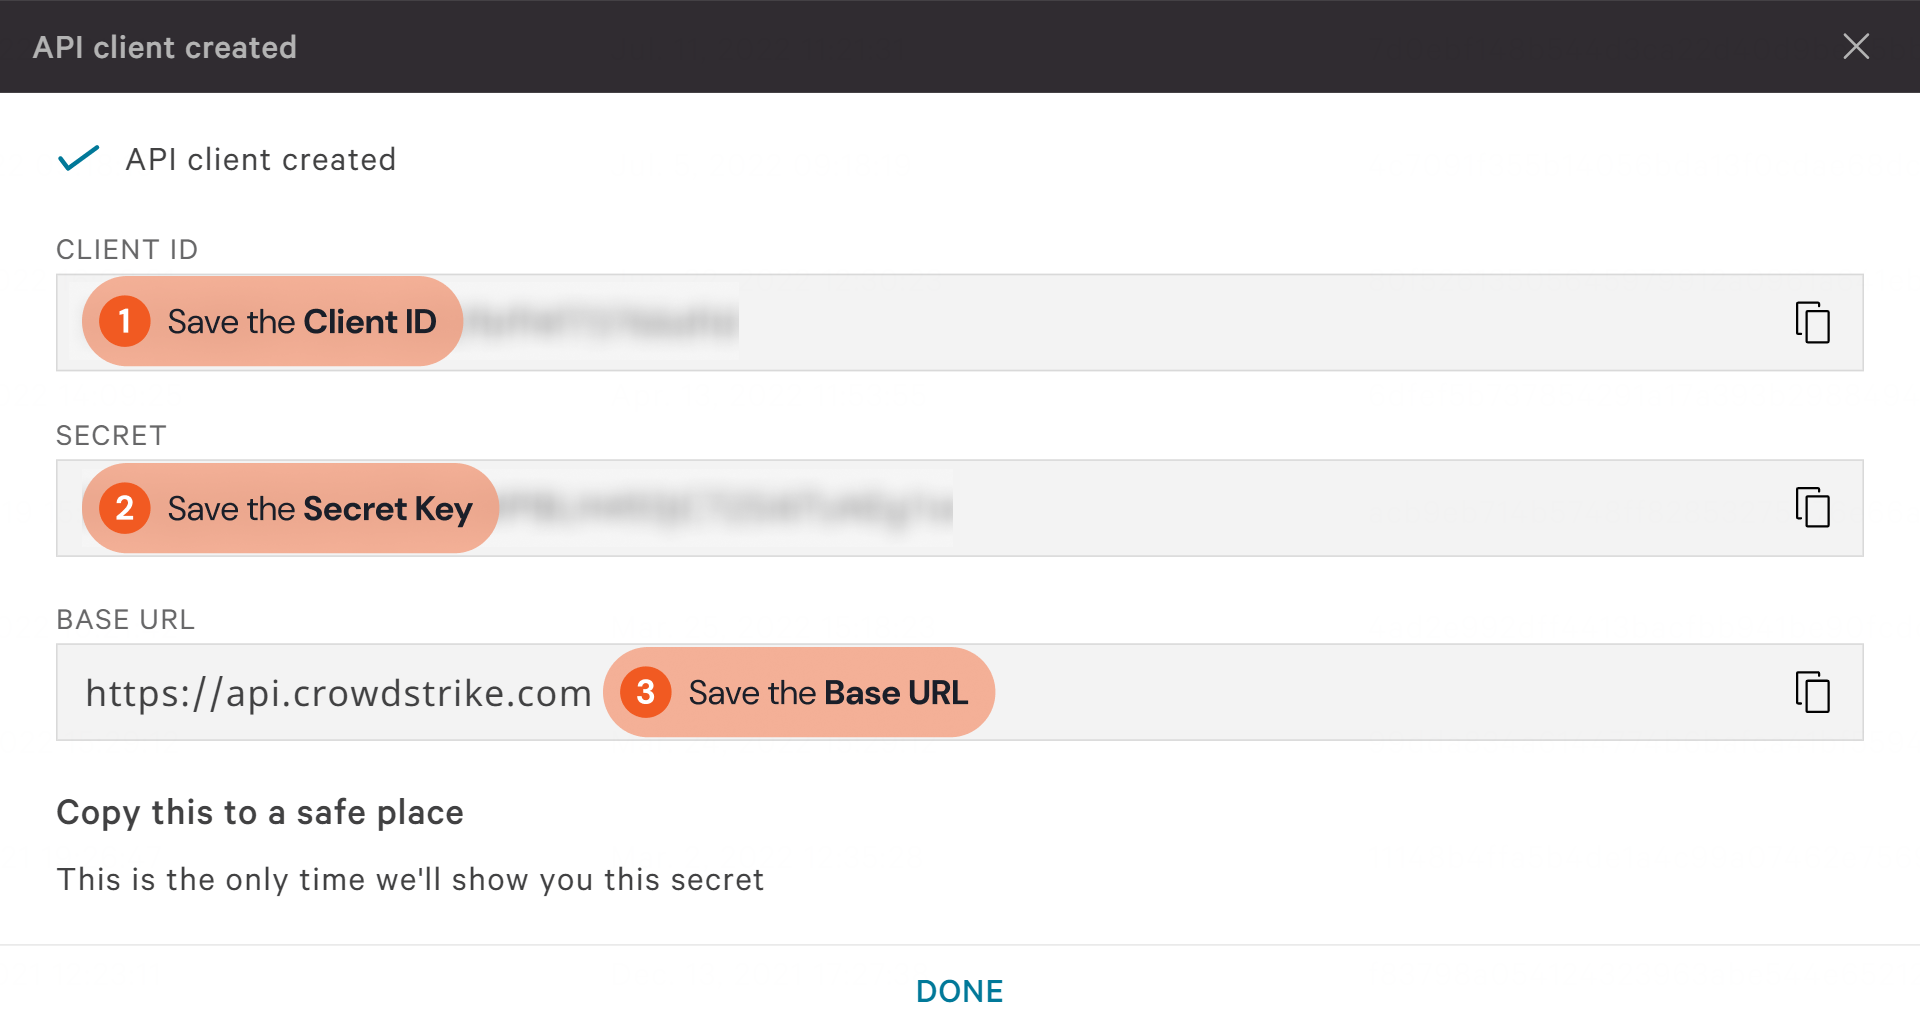Copy the Client ID with its copy icon
1920x1035 pixels.
(1812, 322)
